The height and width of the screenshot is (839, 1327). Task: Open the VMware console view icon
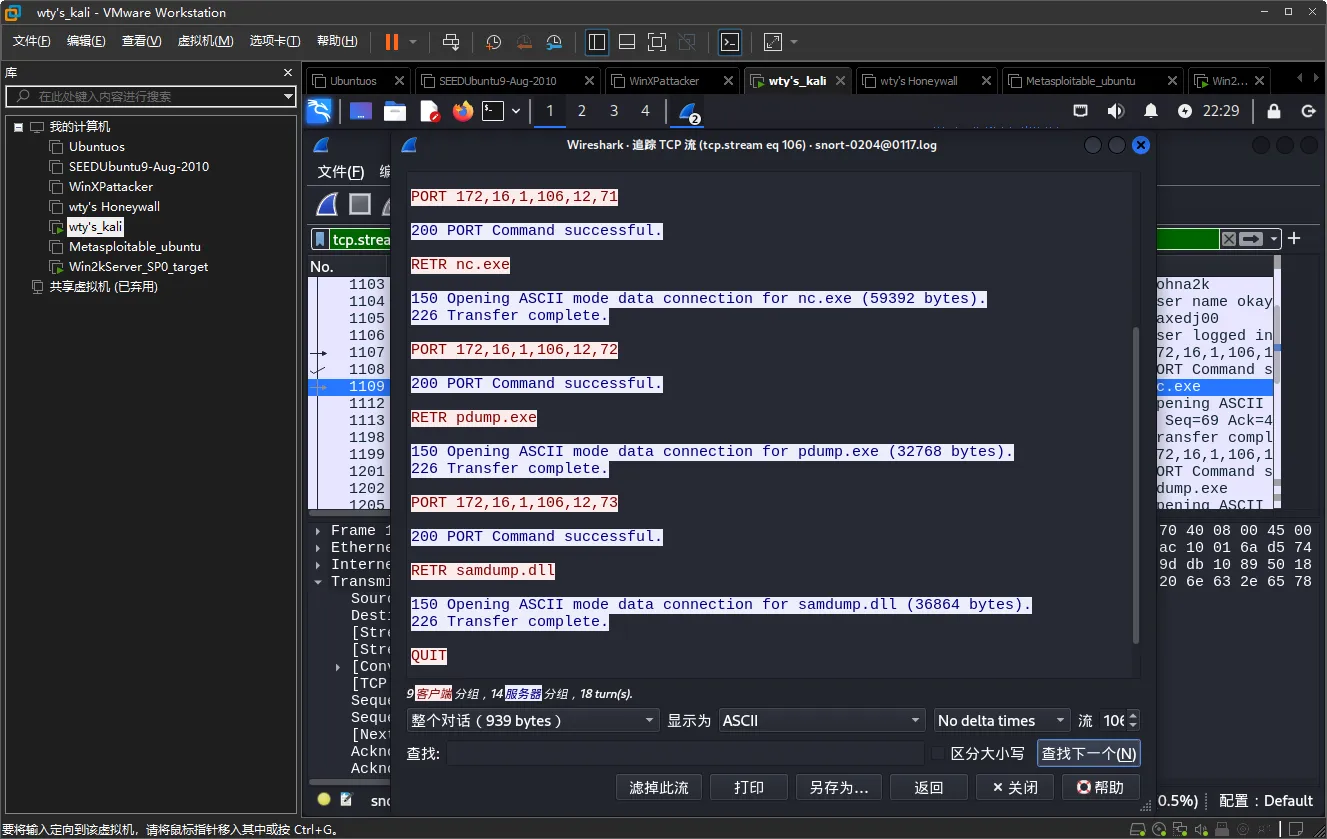click(x=731, y=42)
